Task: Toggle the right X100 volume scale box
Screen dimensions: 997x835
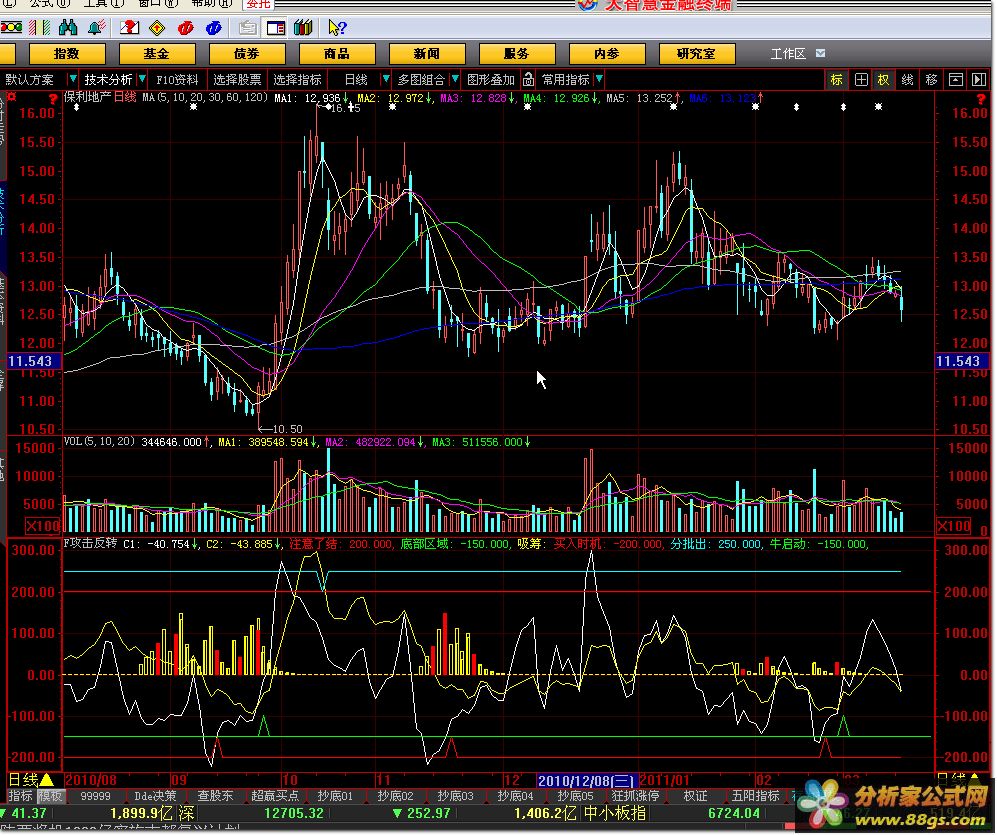Action: pyautogui.click(x=953, y=526)
